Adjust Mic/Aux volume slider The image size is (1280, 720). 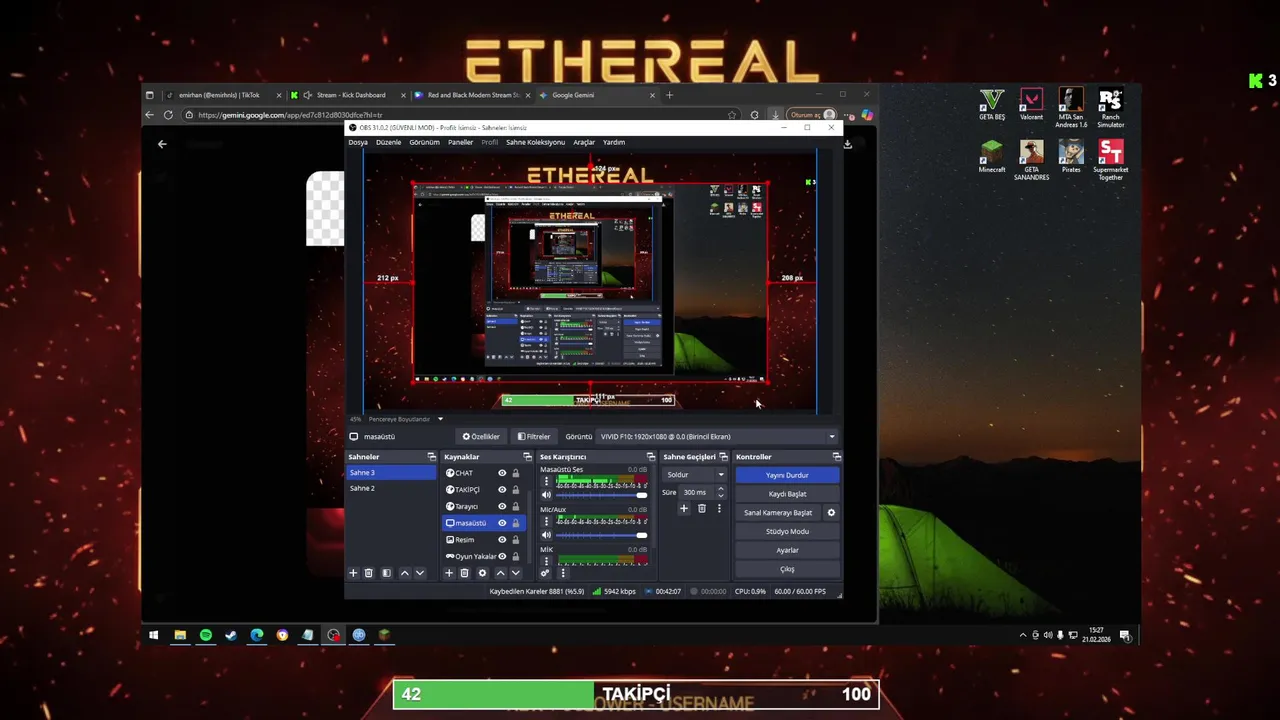click(x=601, y=535)
